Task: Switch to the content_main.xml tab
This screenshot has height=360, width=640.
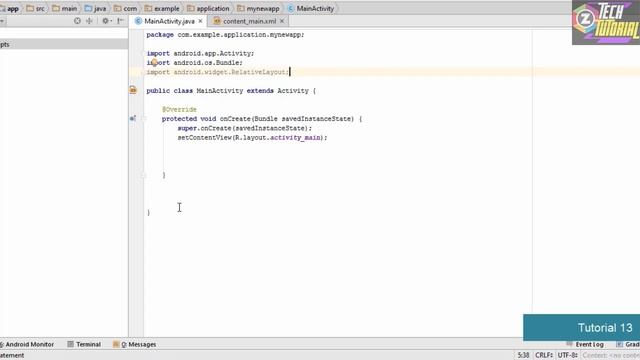Action: pyautogui.click(x=249, y=21)
